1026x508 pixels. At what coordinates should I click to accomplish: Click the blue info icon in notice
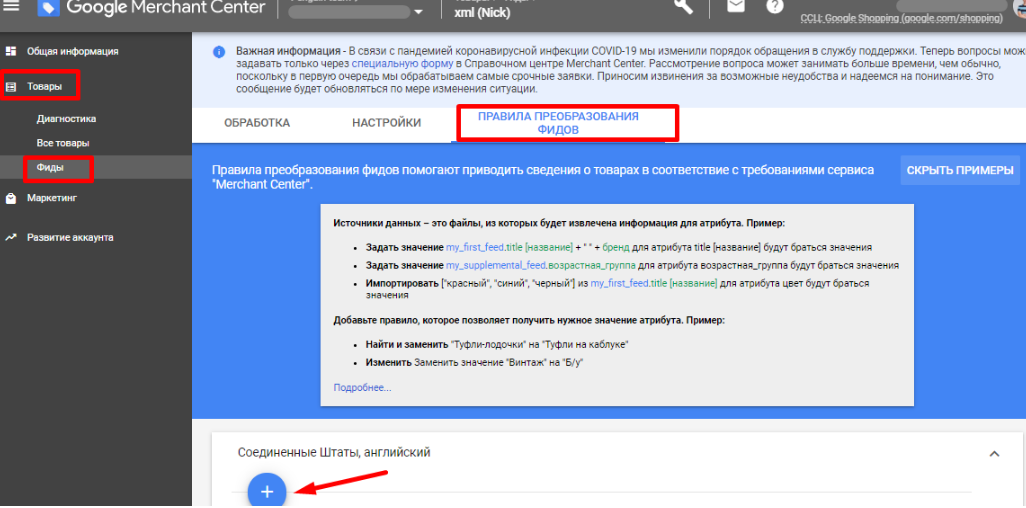point(219,52)
